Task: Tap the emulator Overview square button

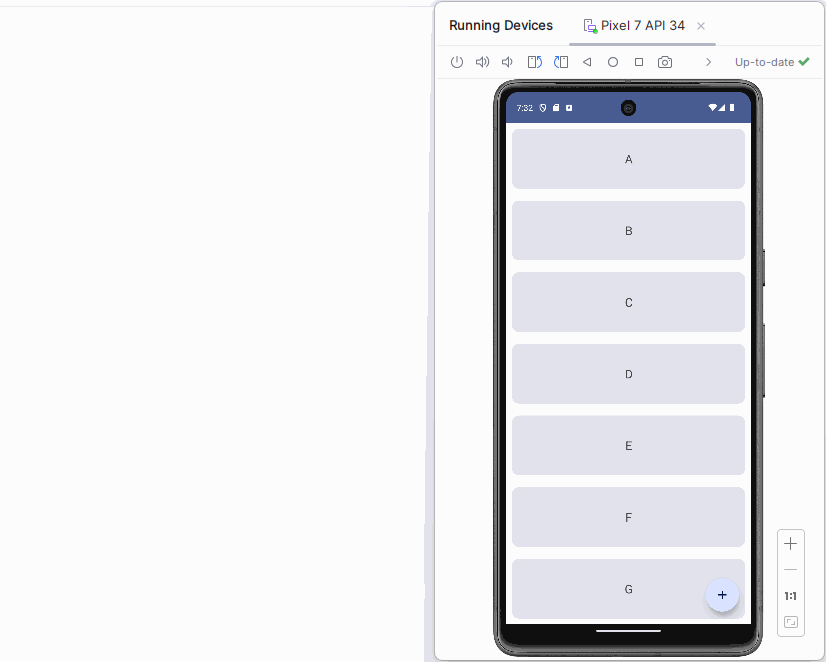Action: coord(639,62)
